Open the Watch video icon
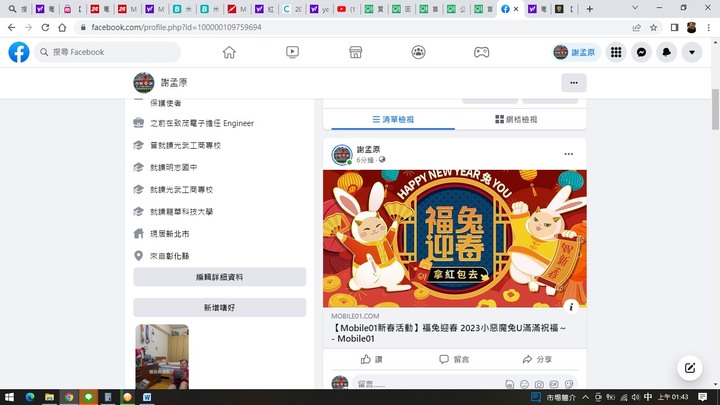This screenshot has width=720, height=405. [x=292, y=52]
